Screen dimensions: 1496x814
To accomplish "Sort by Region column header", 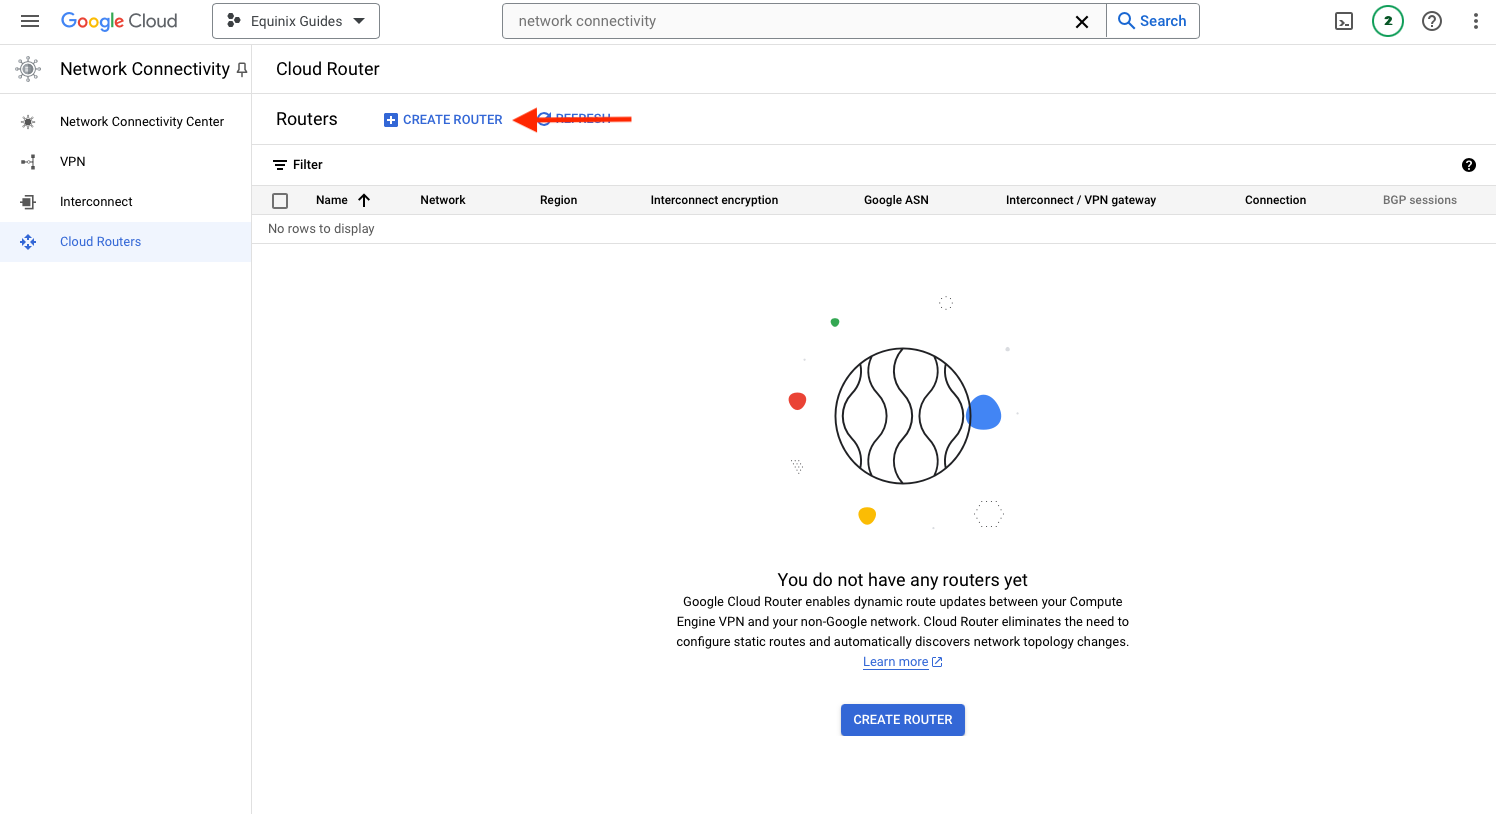I will tap(558, 200).
